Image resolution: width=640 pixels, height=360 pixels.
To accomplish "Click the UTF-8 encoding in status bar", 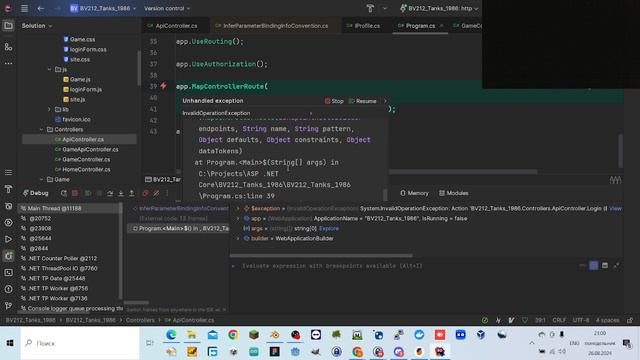I will click(x=581, y=320).
